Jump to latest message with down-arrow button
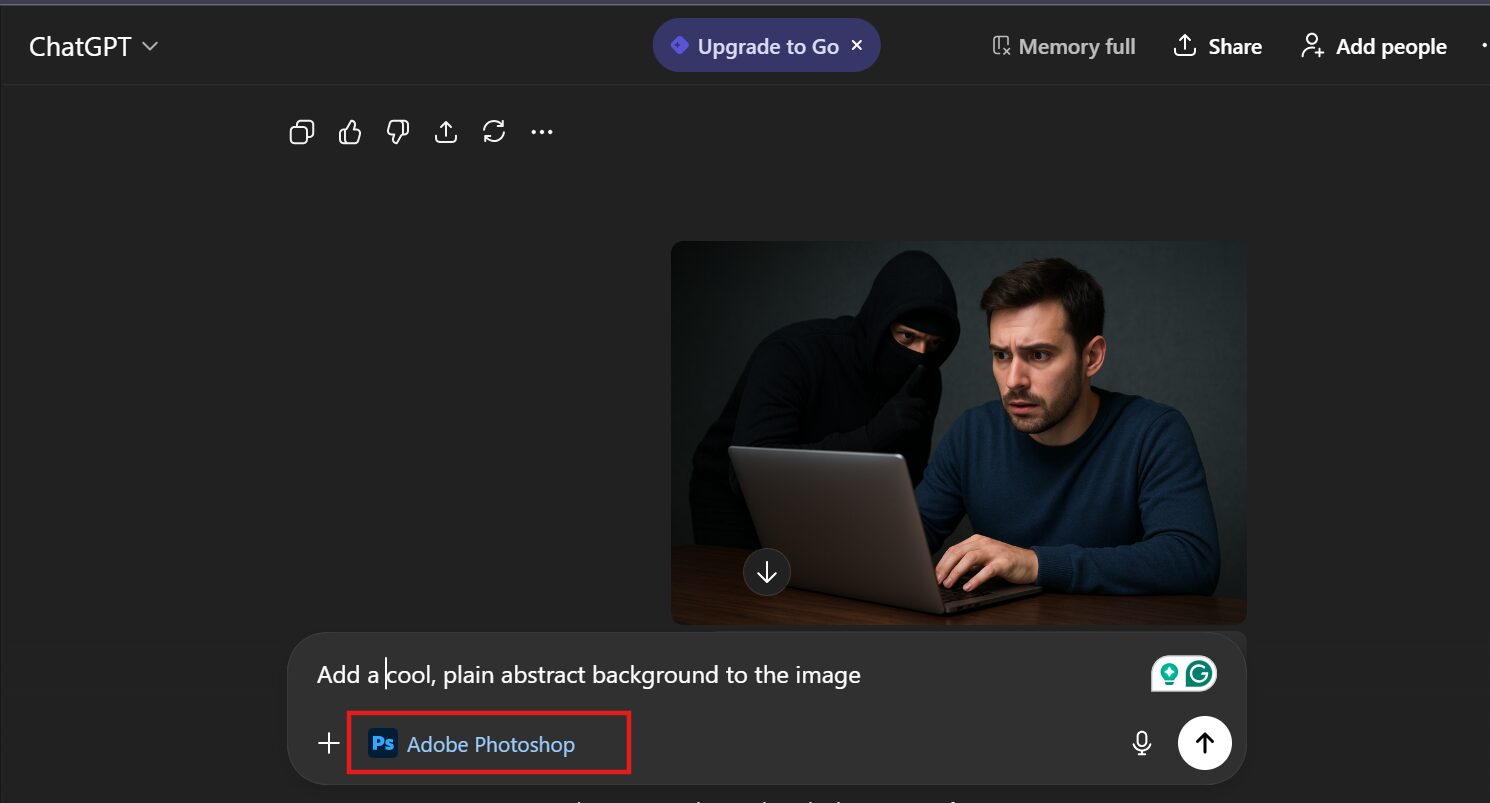 point(767,572)
